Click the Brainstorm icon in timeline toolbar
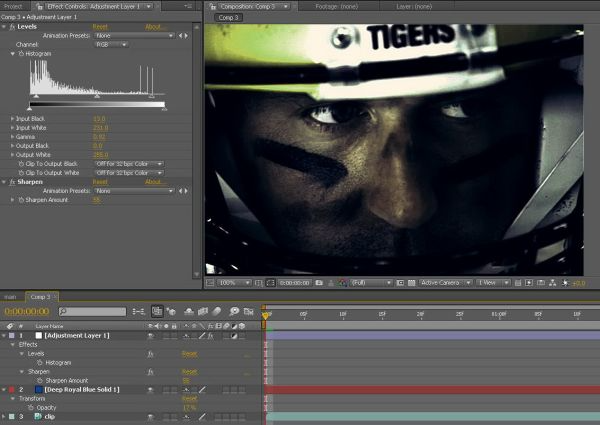The width and height of the screenshot is (600, 425). (x=234, y=312)
